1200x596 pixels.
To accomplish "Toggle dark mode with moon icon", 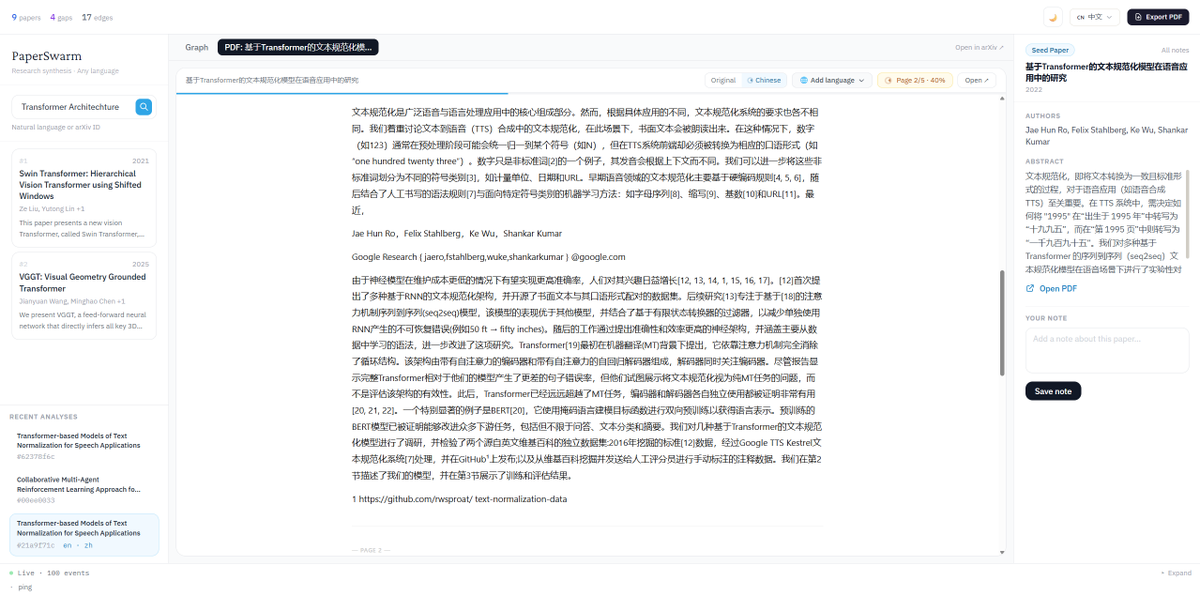I will [1052, 17].
